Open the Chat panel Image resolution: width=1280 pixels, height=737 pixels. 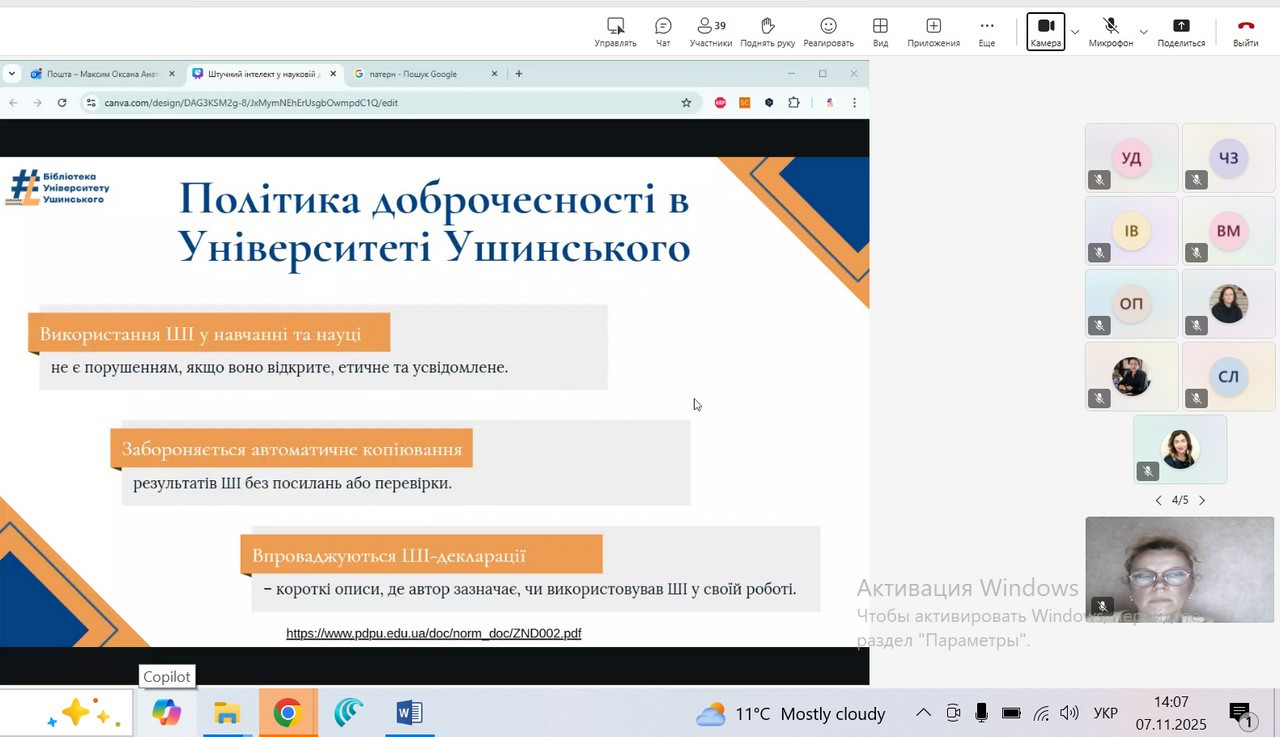(662, 31)
